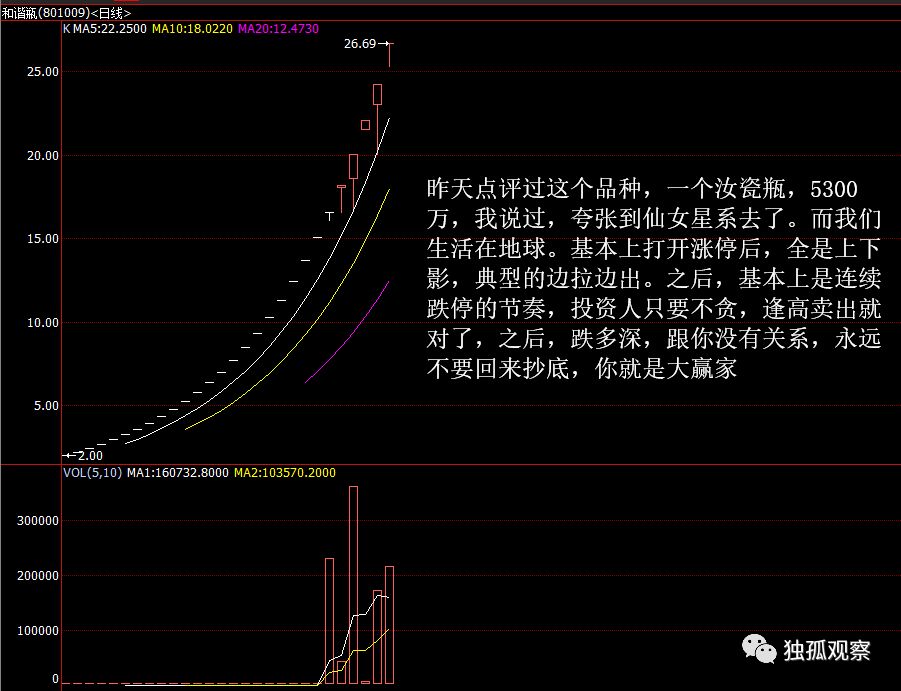
Task: Click the 26.69 high price marker
Action: pyautogui.click(x=360, y=44)
